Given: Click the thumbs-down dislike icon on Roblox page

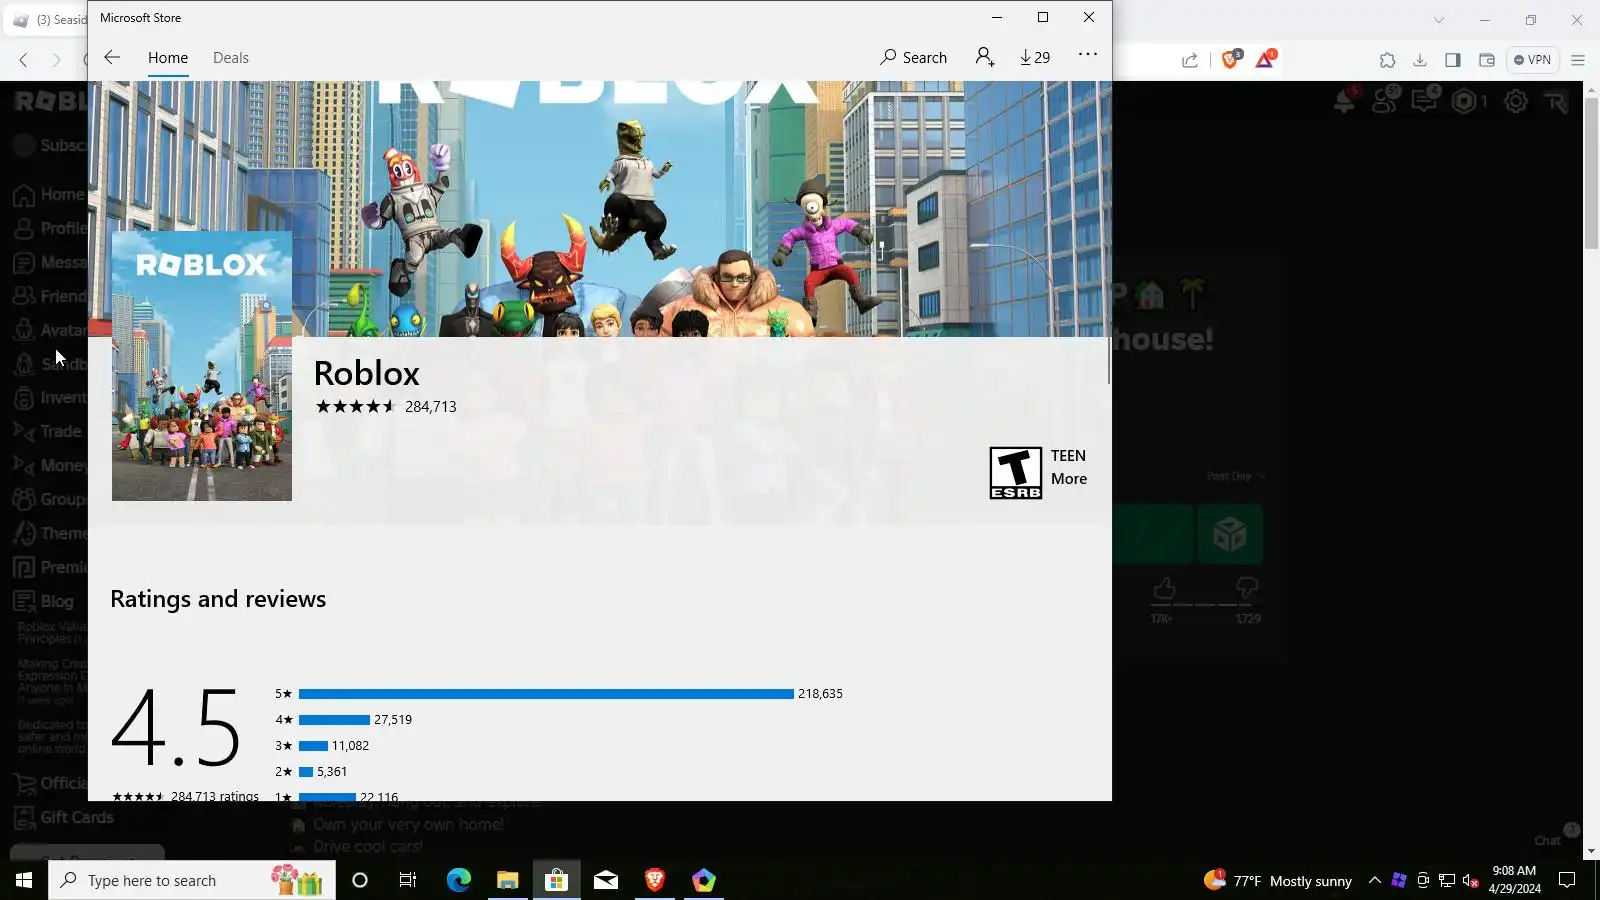Looking at the screenshot, I should (1247, 588).
